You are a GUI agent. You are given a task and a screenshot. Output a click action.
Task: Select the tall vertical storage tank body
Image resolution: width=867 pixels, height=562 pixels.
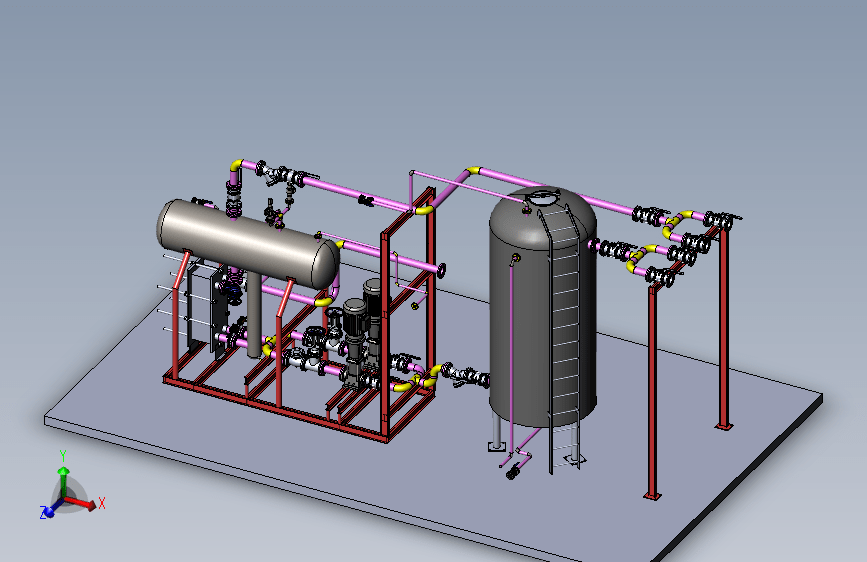(x=520, y=320)
